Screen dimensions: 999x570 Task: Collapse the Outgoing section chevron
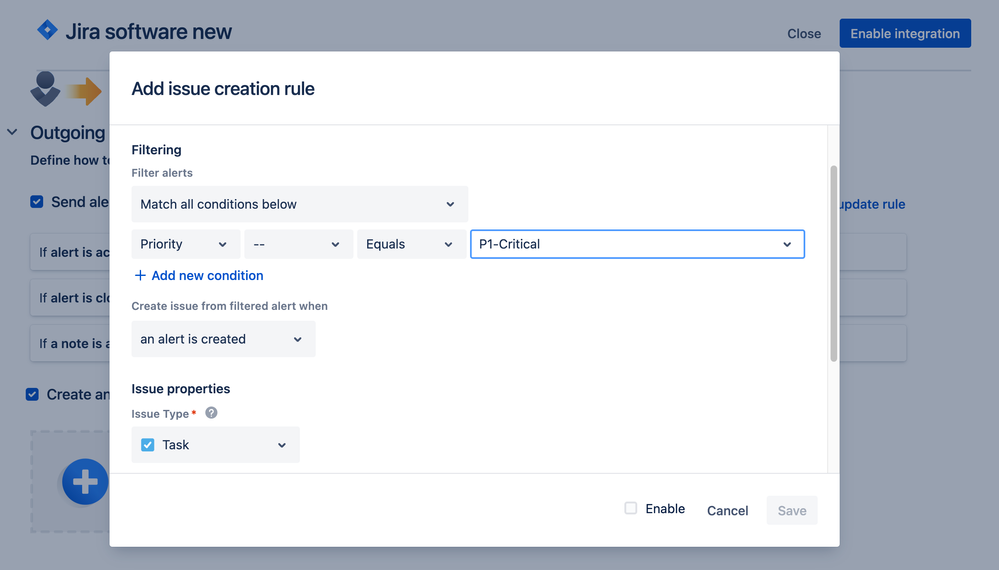[x=12, y=132]
